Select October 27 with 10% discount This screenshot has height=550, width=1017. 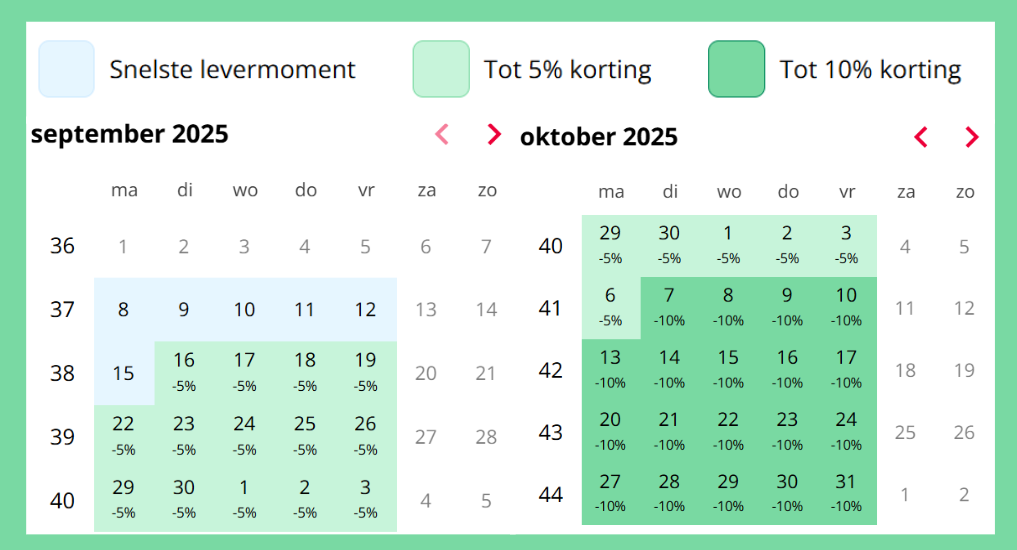(x=610, y=492)
